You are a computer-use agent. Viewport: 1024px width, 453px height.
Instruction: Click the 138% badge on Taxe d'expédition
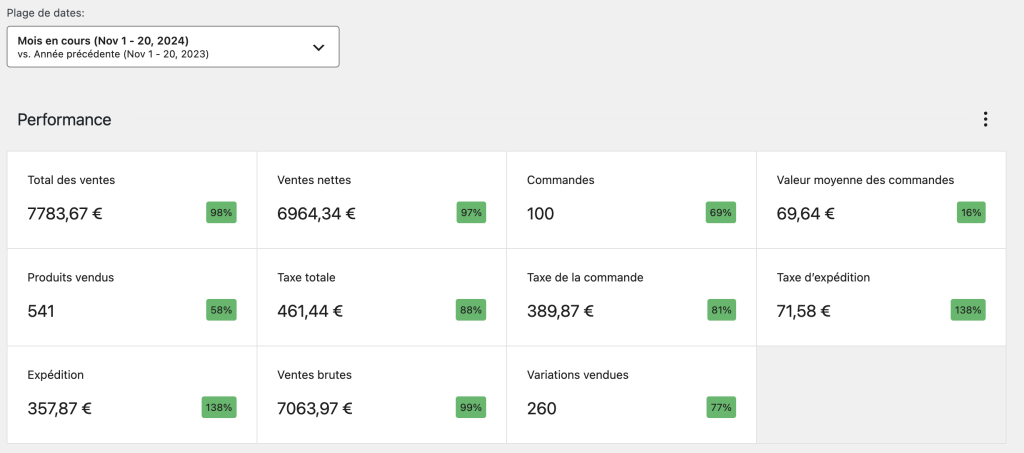tap(968, 310)
